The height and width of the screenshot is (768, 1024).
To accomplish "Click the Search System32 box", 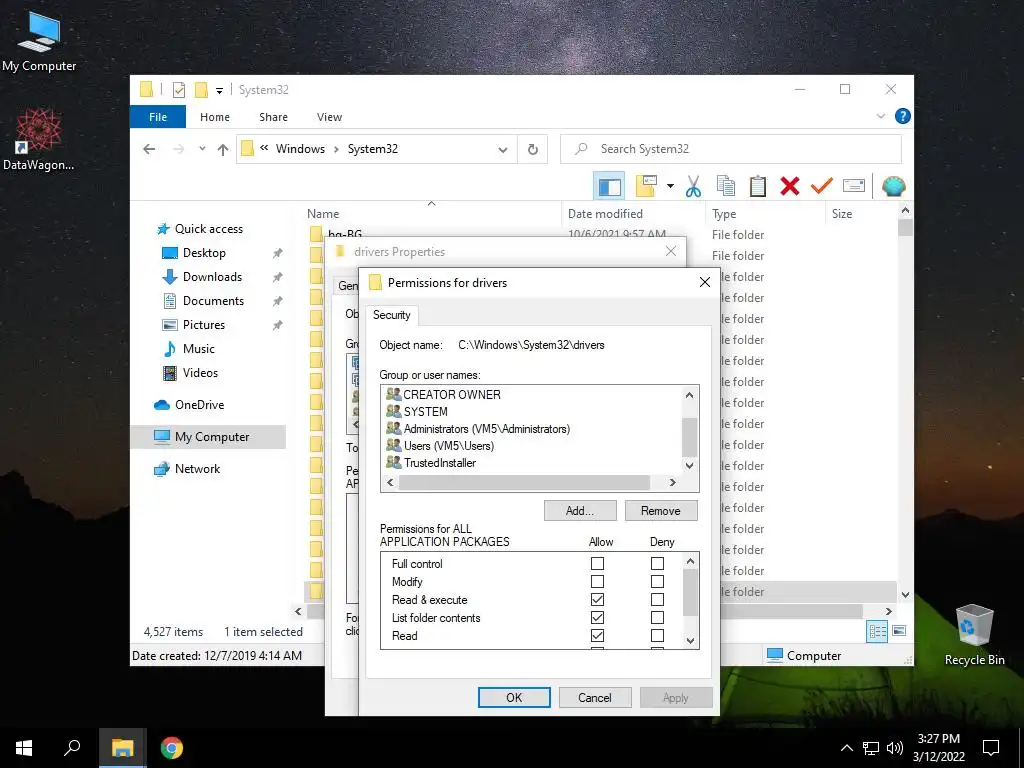I will pyautogui.click(x=731, y=150).
